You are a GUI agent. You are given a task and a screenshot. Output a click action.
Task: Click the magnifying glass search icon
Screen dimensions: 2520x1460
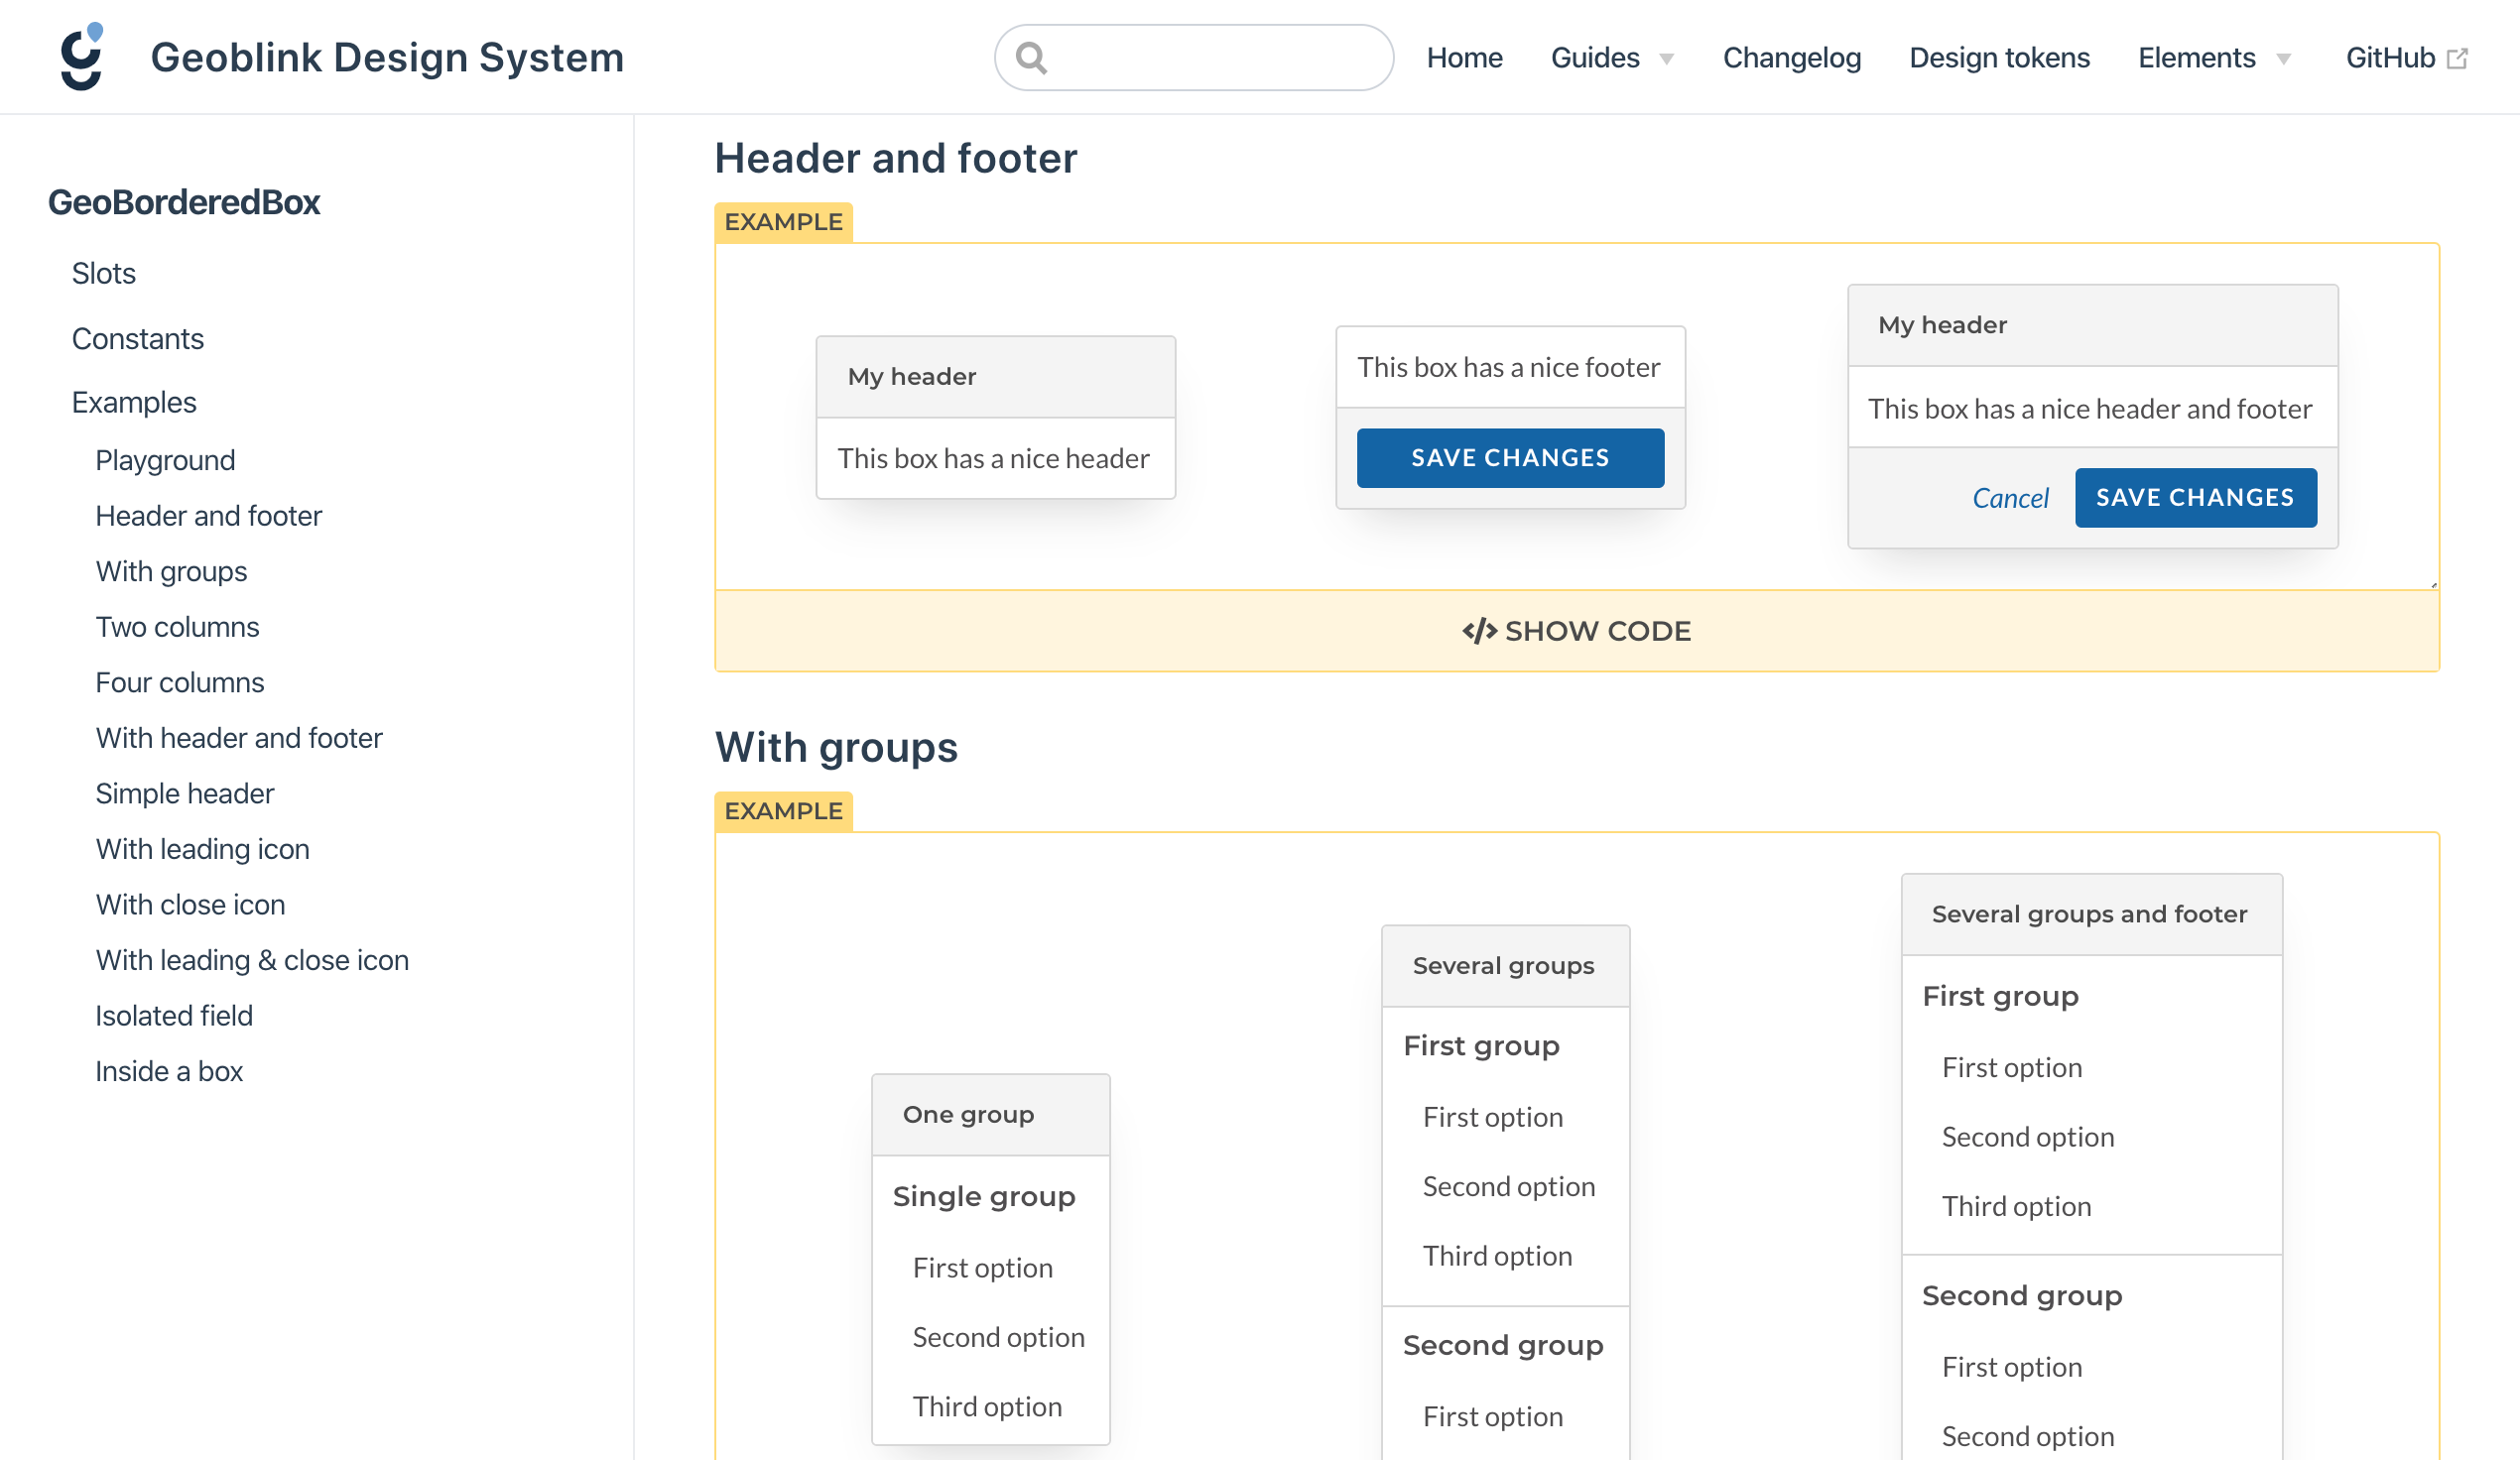coord(1034,57)
